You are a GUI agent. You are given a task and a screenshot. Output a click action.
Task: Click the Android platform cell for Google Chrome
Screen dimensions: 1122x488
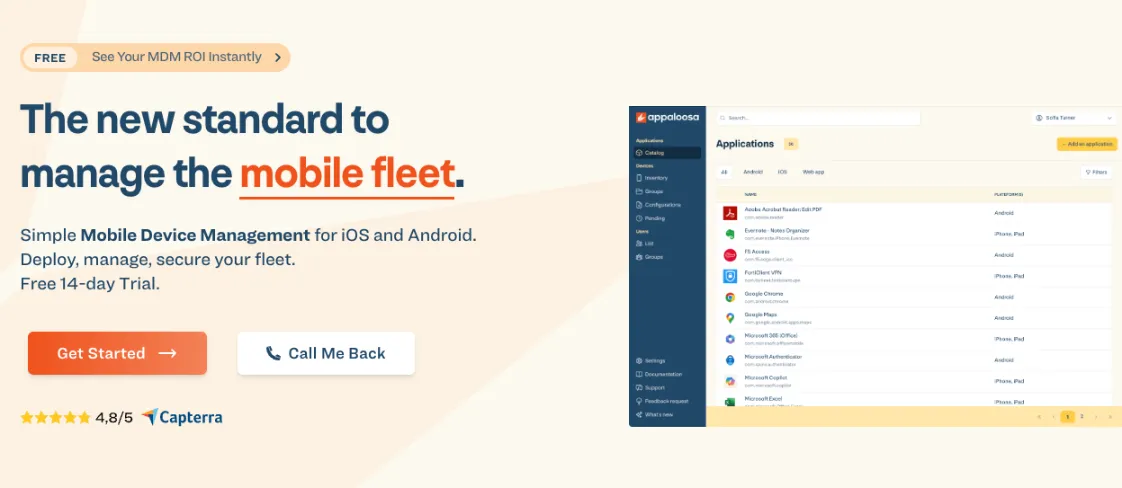point(1004,297)
